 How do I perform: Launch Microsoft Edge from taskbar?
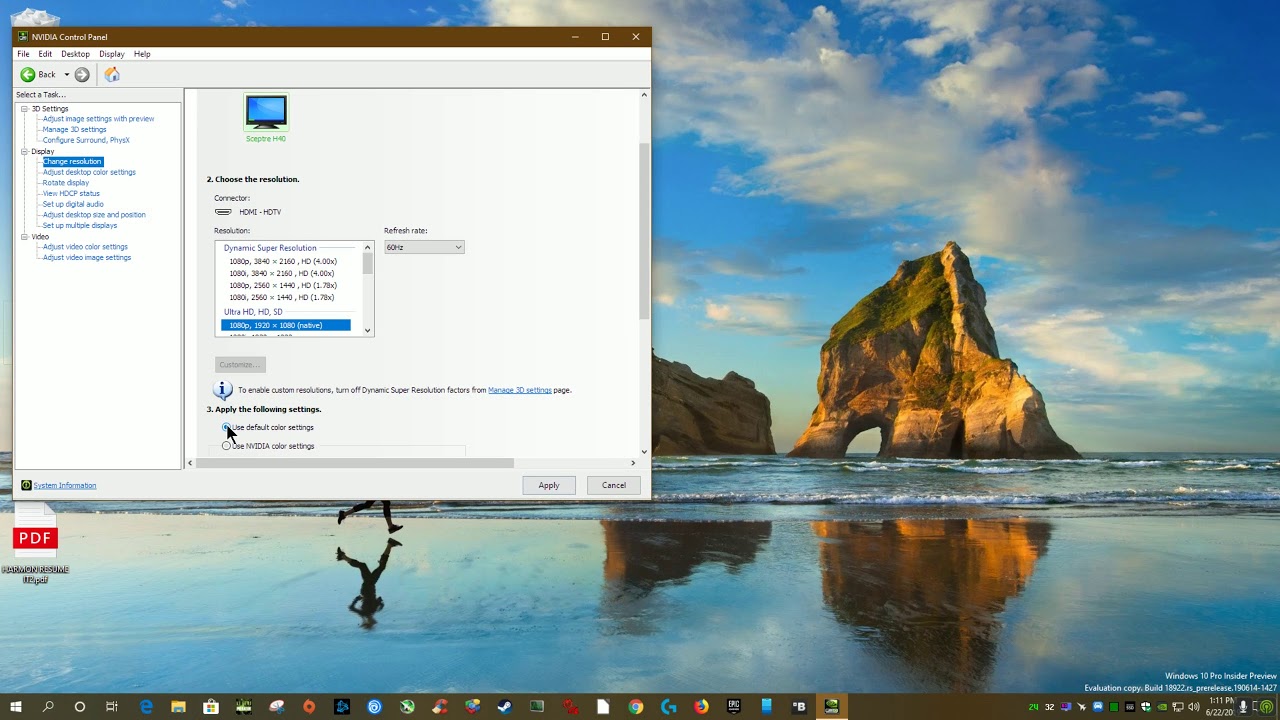click(146, 707)
